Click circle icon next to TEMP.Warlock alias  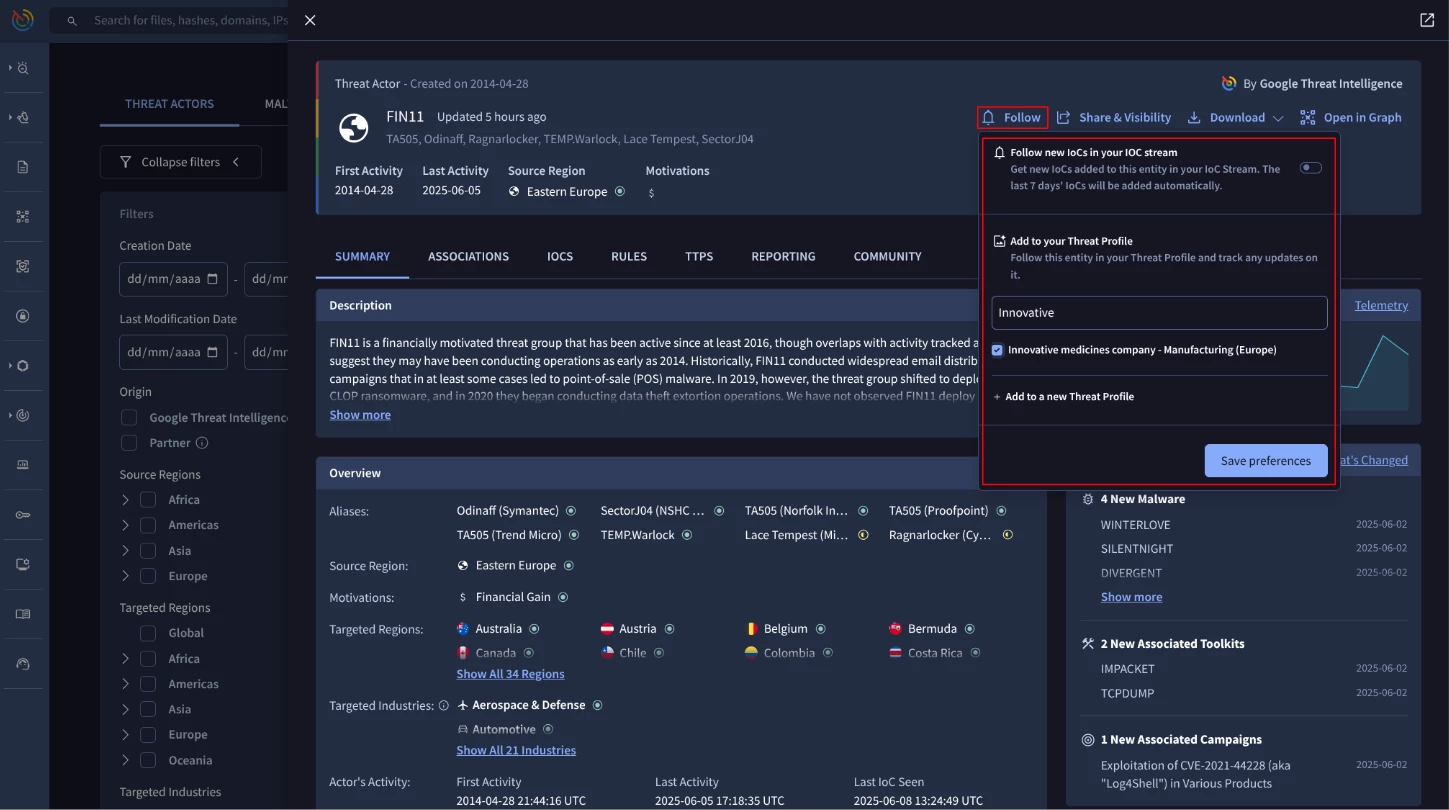687,535
